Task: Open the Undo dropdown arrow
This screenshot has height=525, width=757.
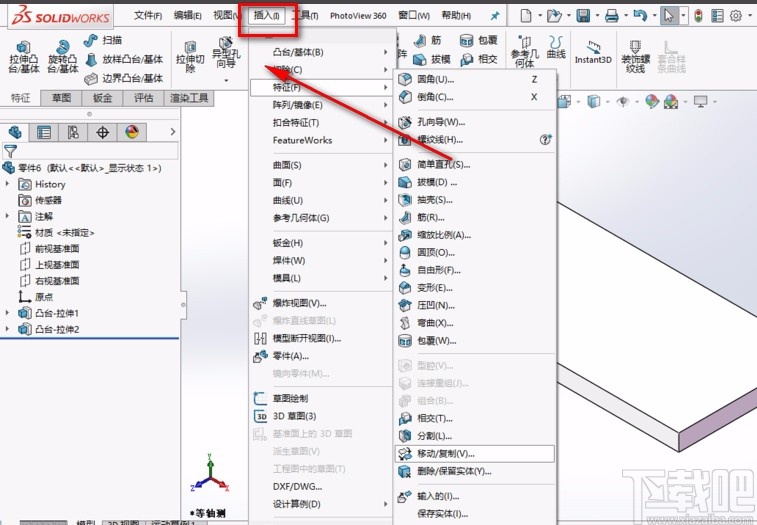Action: 654,16
